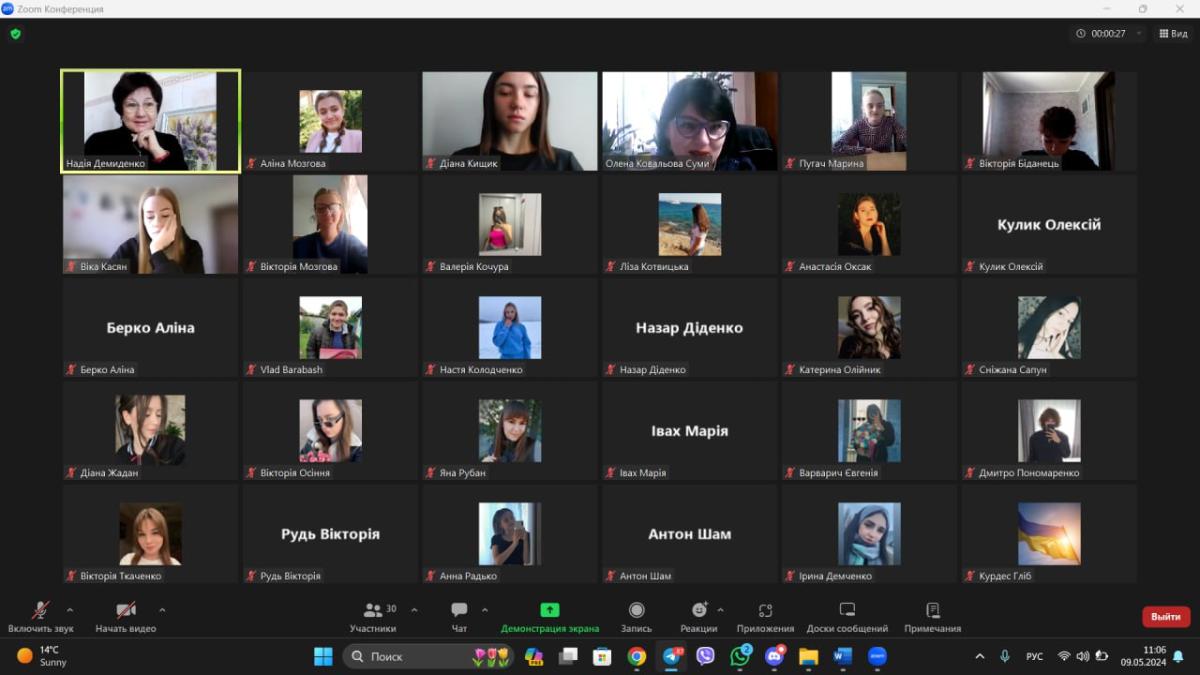Open Telegram from the taskbar
The image size is (1200, 675).
coord(671,657)
